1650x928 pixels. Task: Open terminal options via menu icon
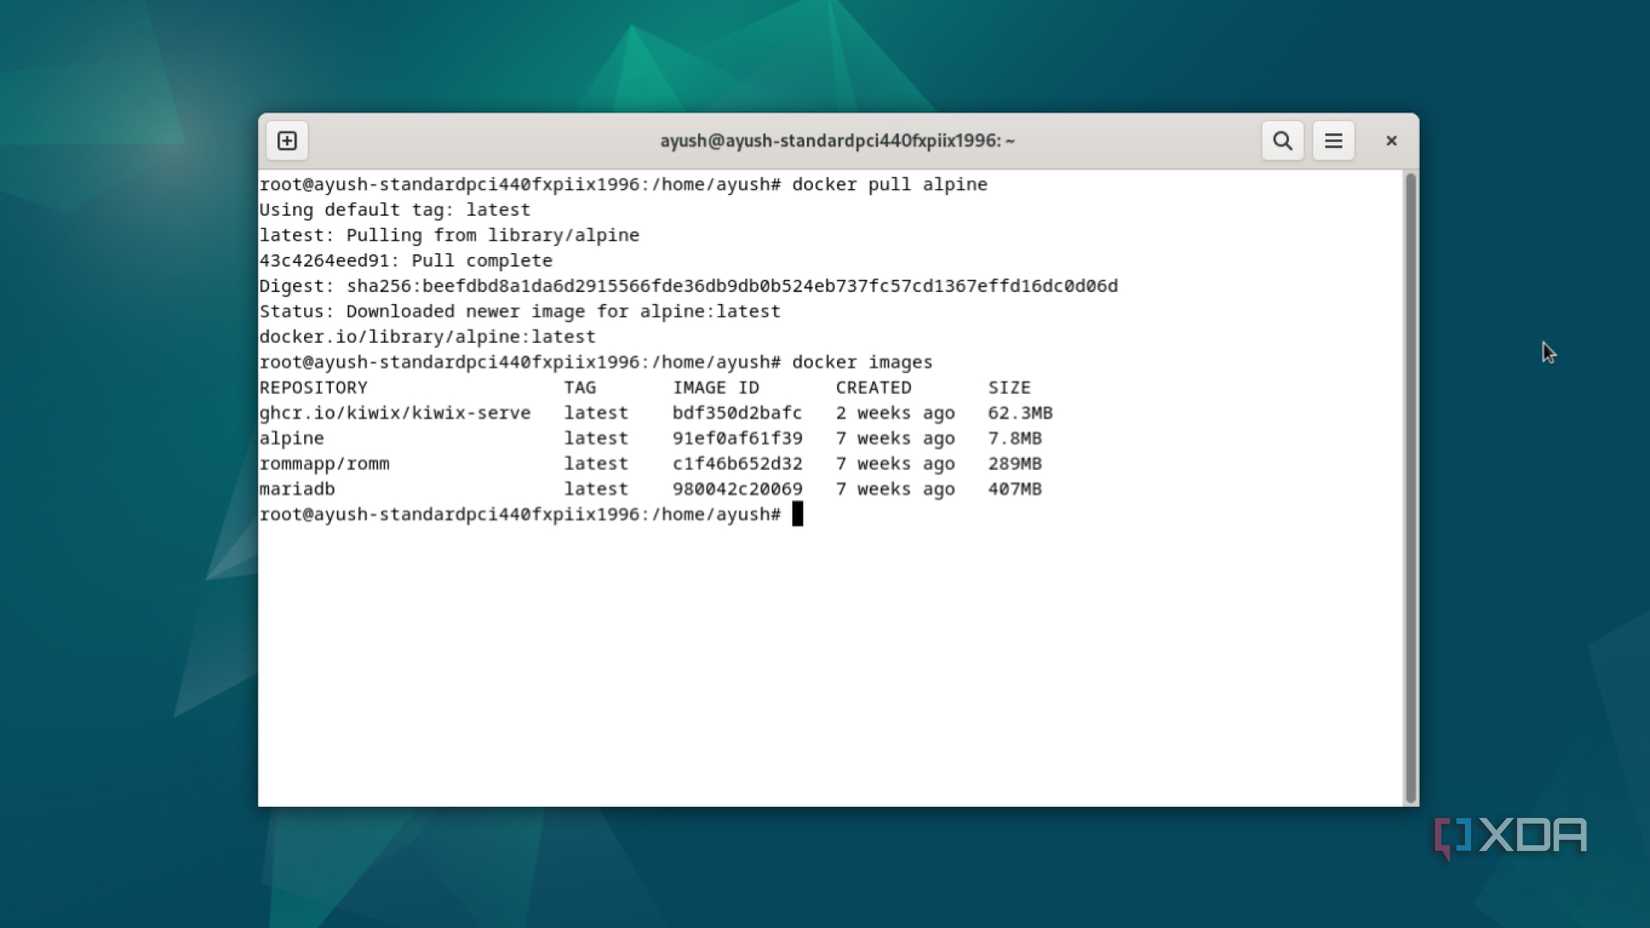[1333, 140]
